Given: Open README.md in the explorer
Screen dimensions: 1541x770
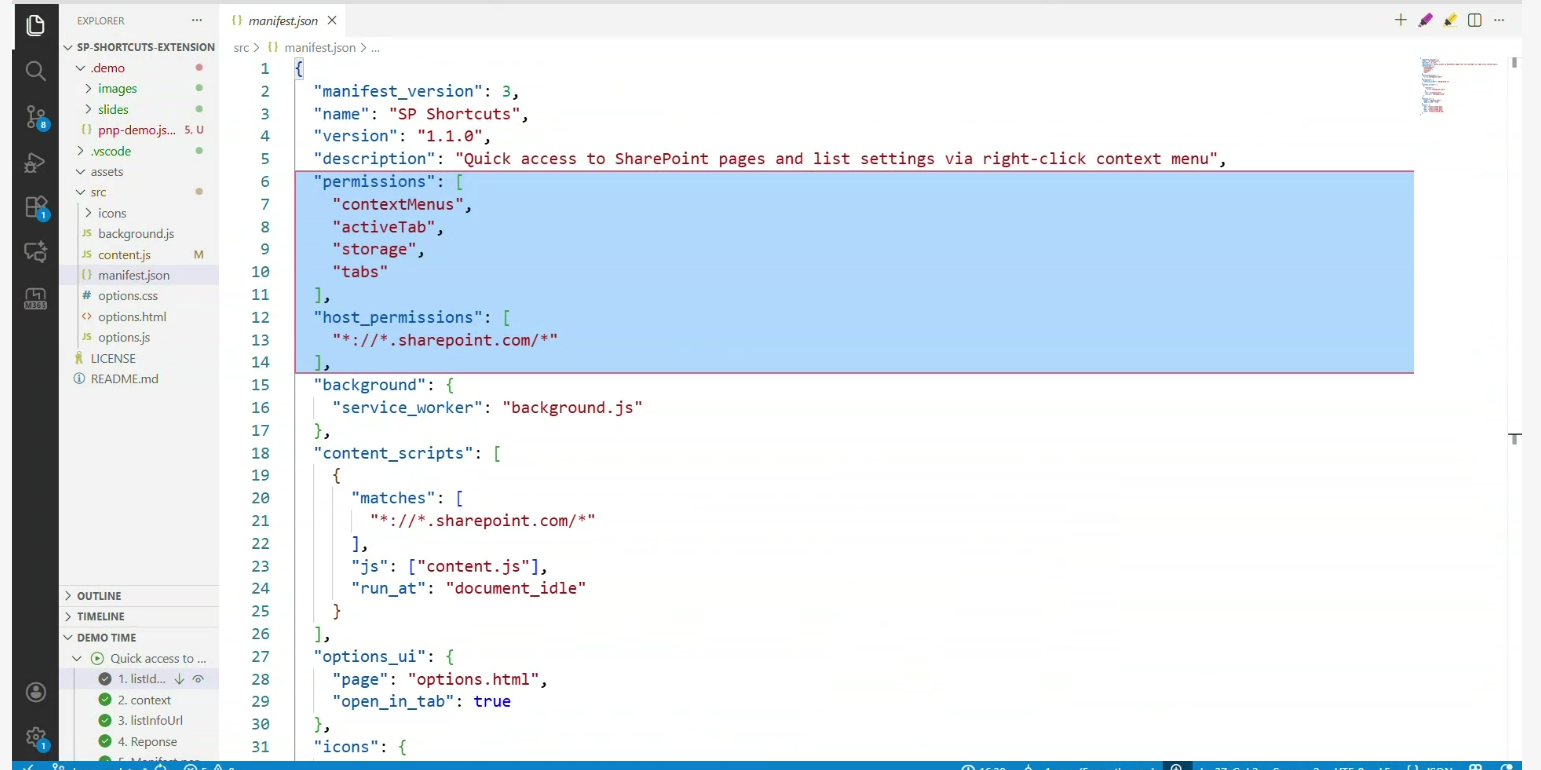Looking at the screenshot, I should (x=139, y=379).
